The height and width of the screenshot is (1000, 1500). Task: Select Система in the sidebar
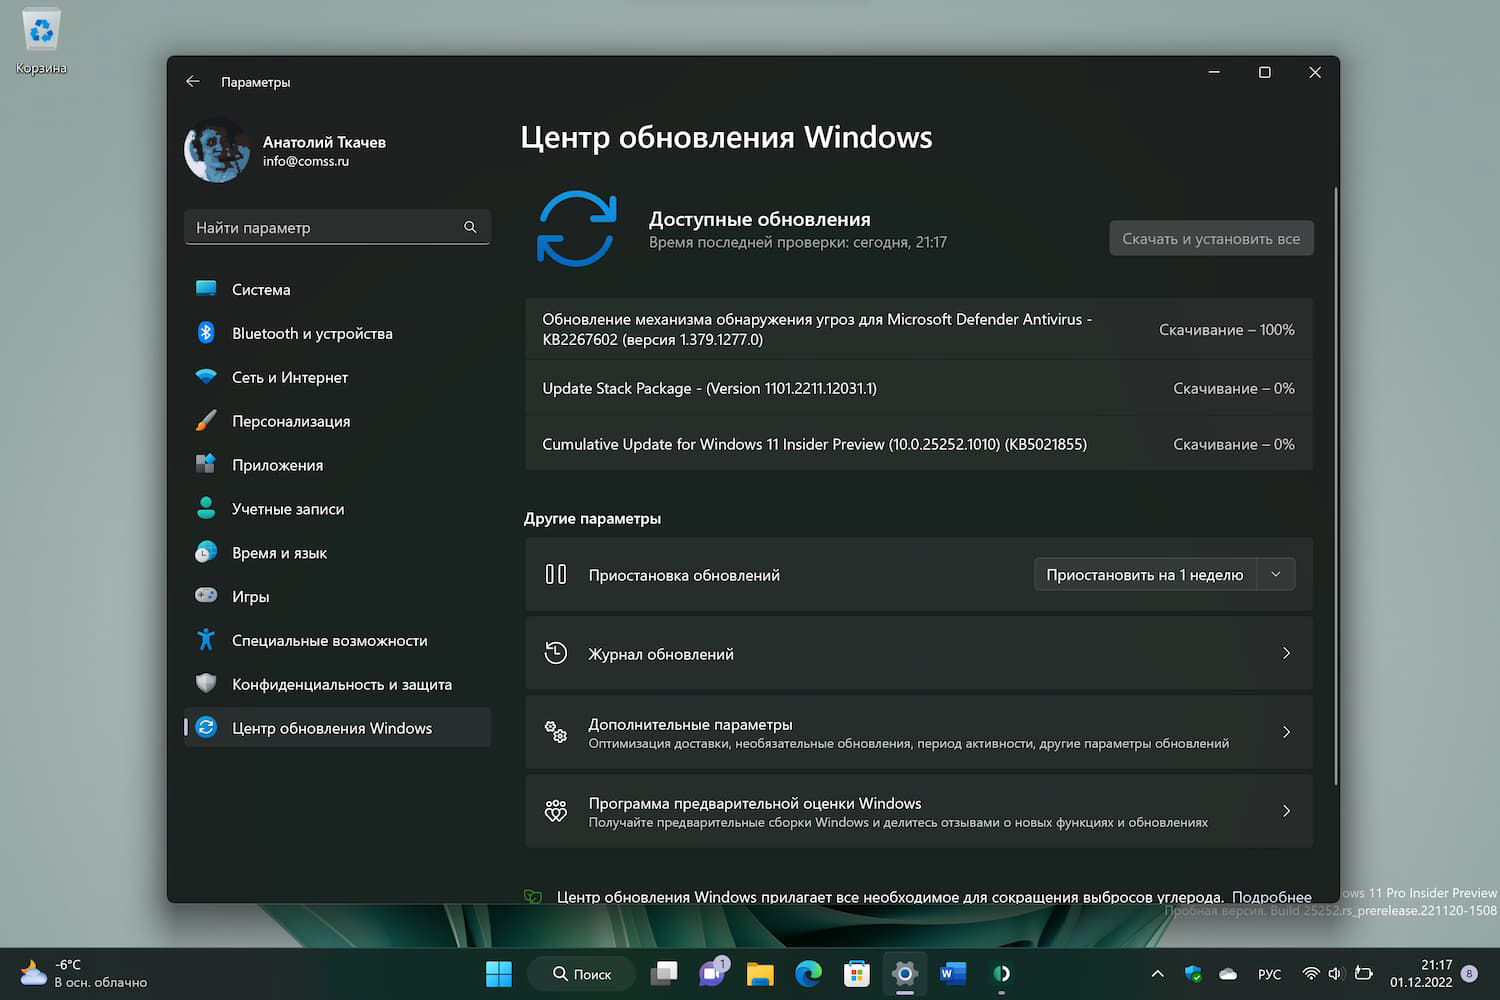click(x=337, y=289)
